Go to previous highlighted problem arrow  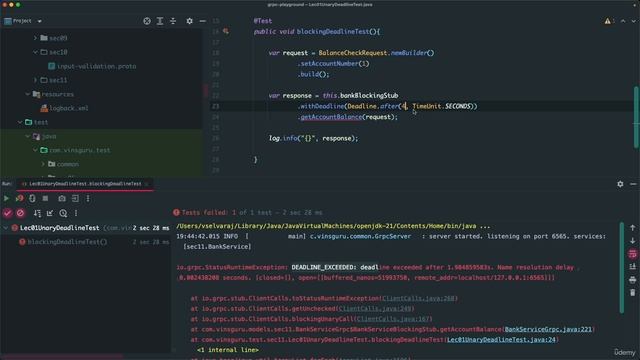623,21
